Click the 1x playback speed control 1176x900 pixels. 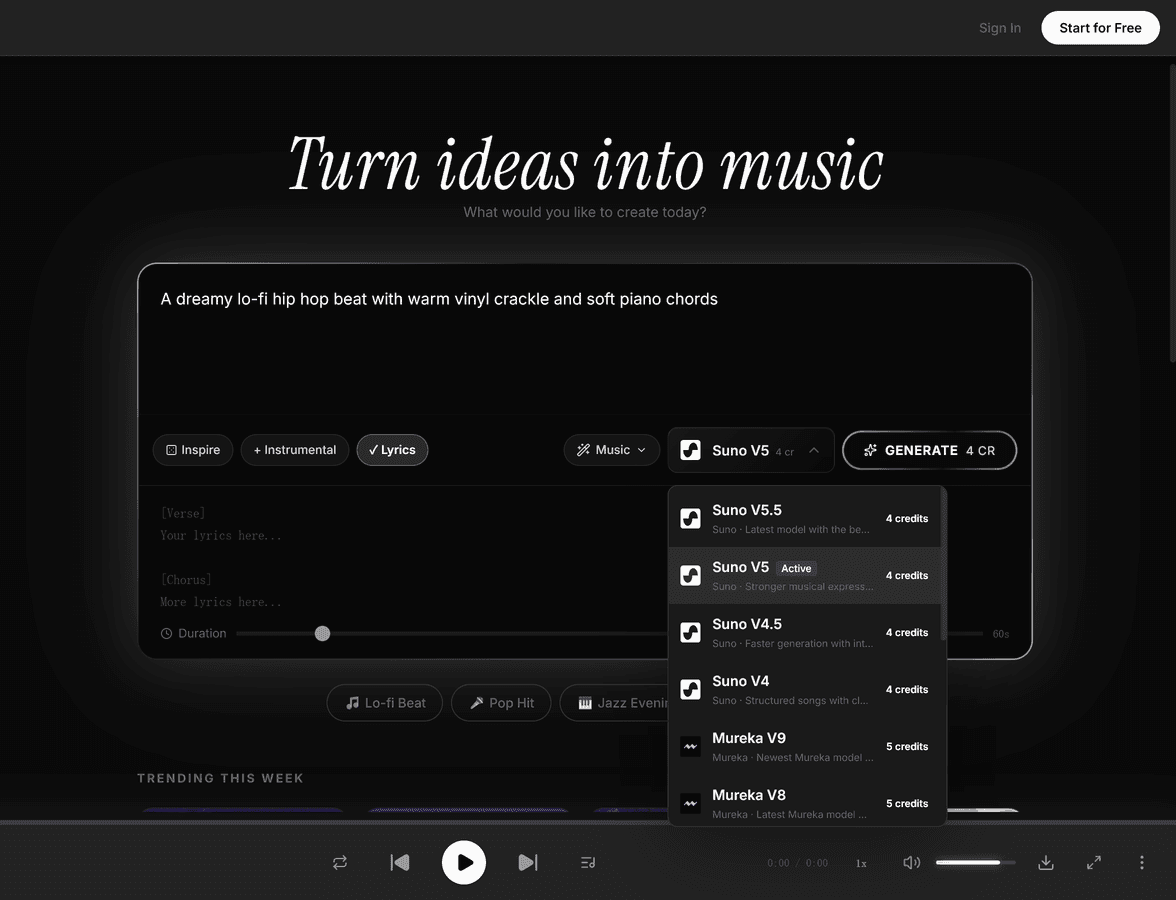[x=861, y=863]
